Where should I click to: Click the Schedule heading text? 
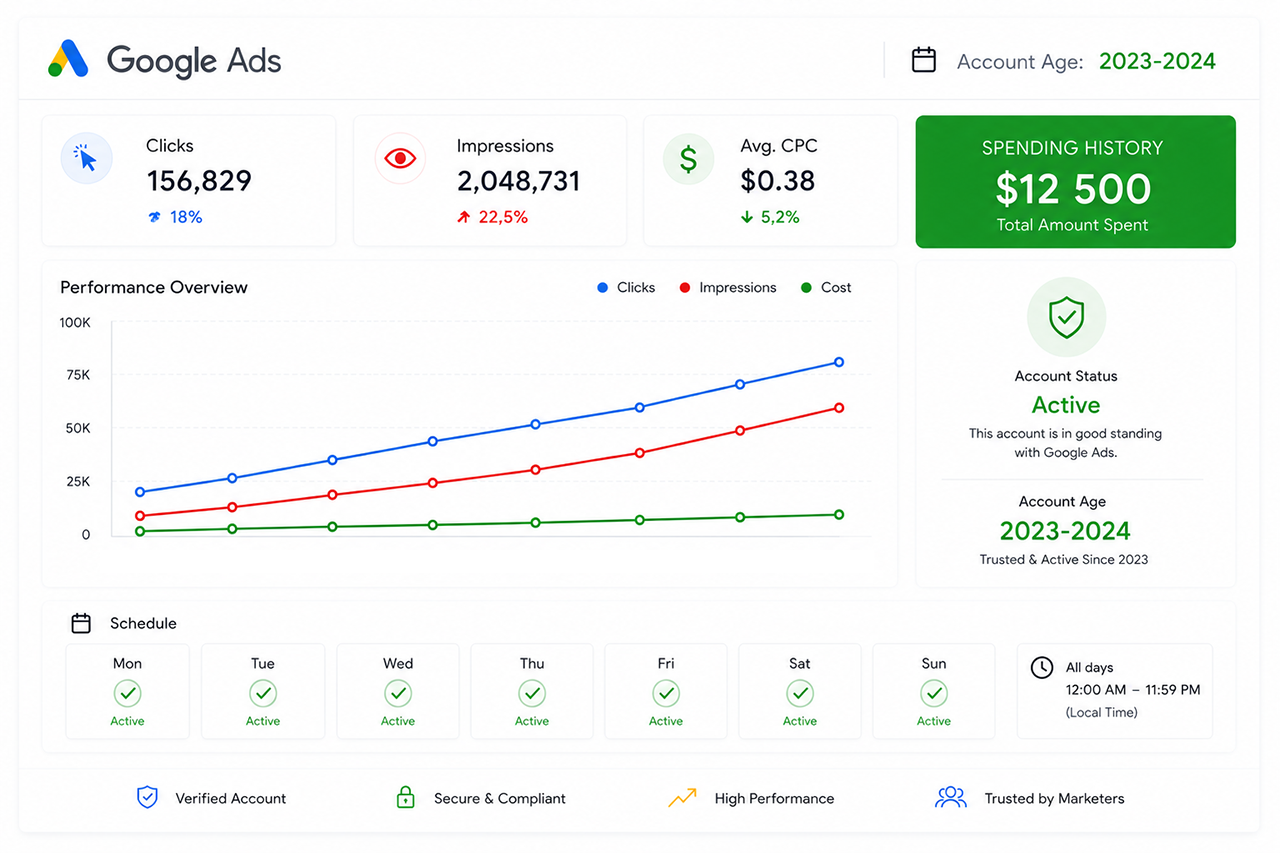coord(143,623)
